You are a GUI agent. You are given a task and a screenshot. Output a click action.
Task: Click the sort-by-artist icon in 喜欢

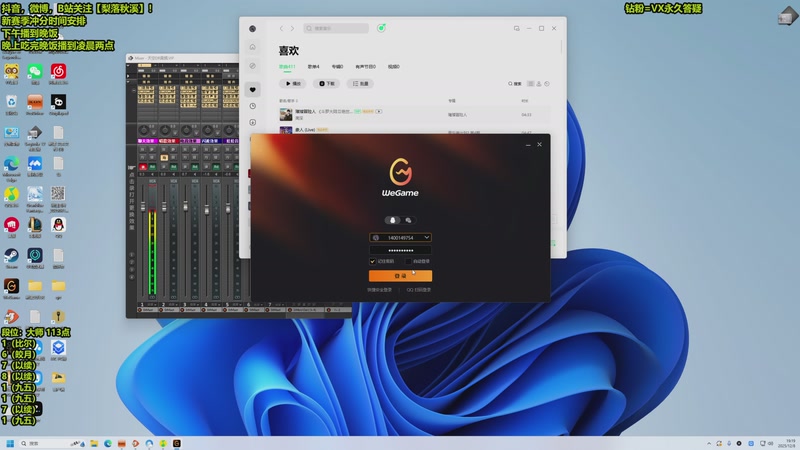tap(539, 84)
